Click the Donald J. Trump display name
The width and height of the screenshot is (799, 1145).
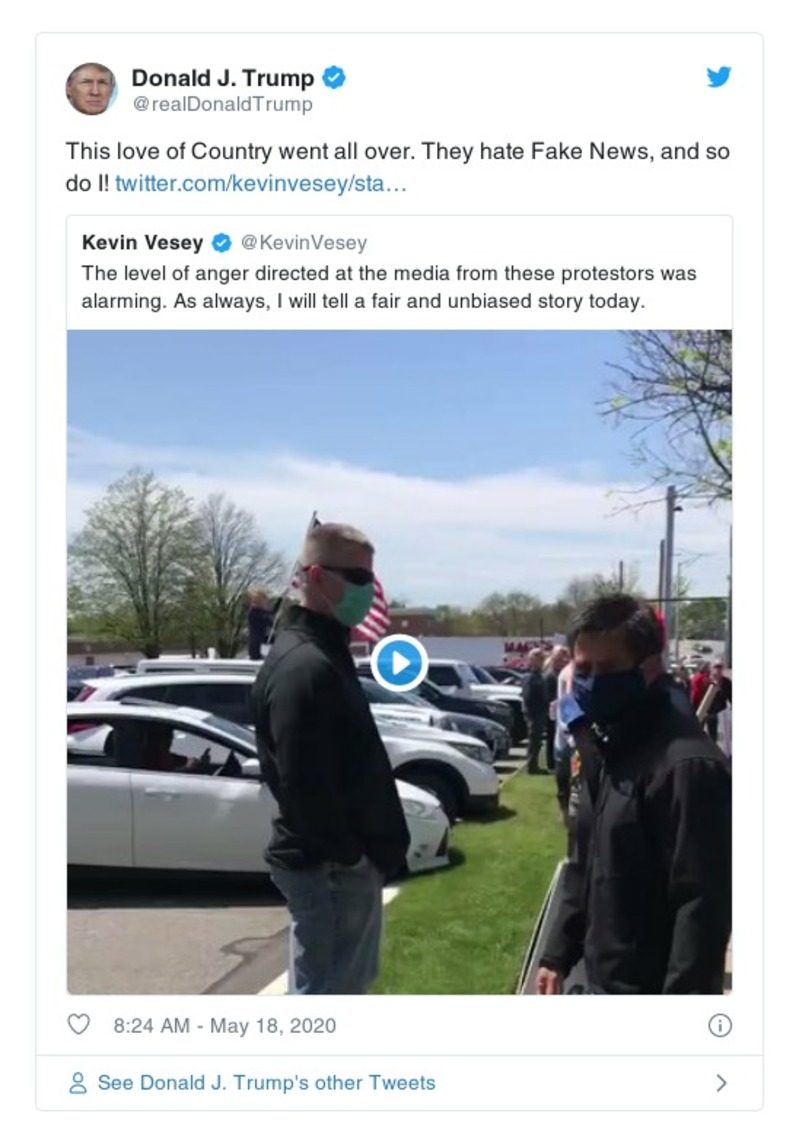pos(222,78)
